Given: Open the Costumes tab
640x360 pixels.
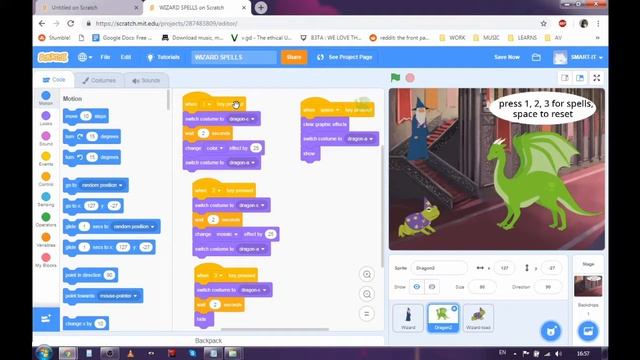Looking at the screenshot, I should pyautogui.click(x=99, y=80).
